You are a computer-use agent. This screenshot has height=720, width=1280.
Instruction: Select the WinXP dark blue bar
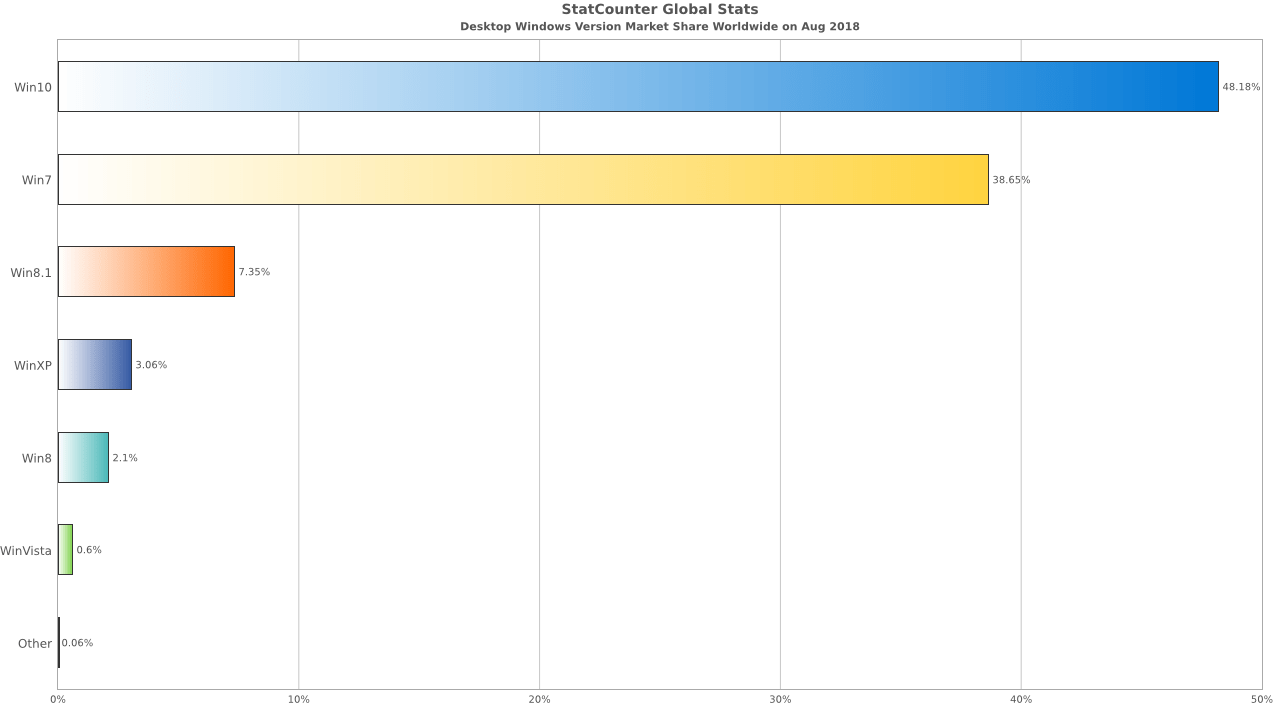(x=95, y=365)
